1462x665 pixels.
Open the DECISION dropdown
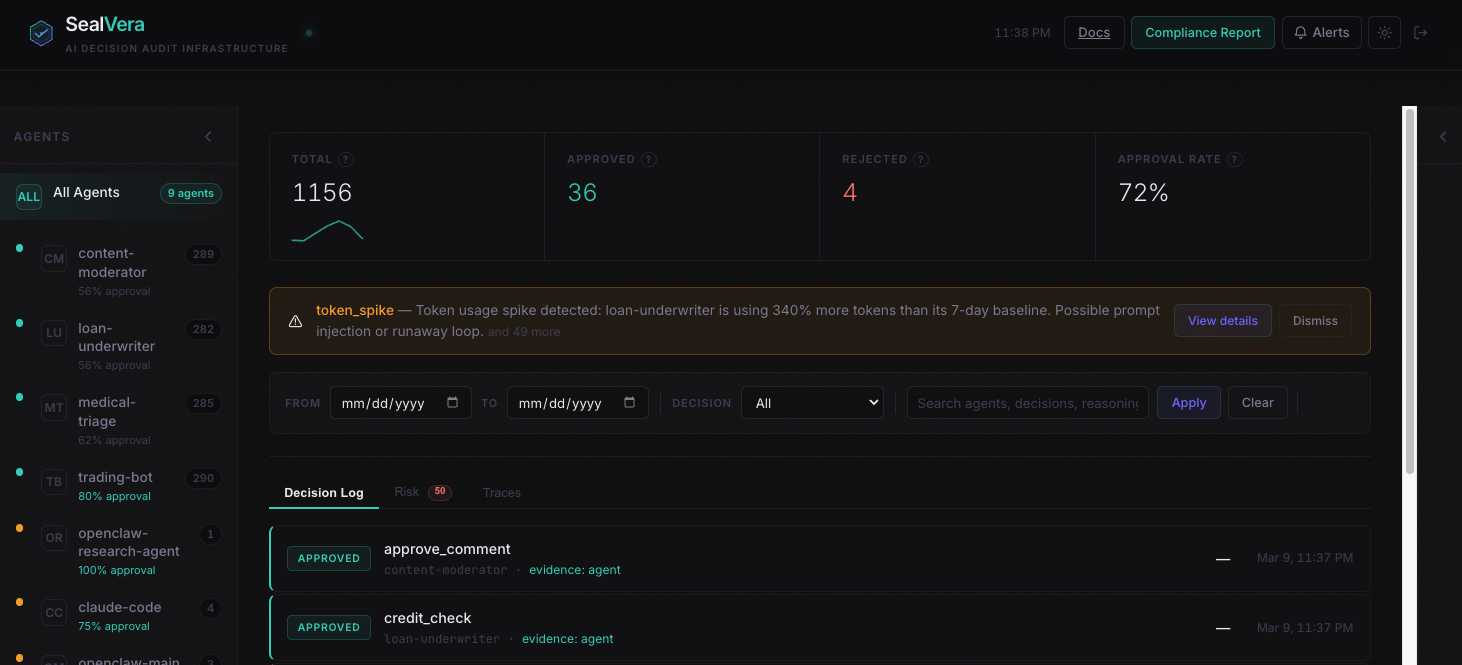point(812,402)
